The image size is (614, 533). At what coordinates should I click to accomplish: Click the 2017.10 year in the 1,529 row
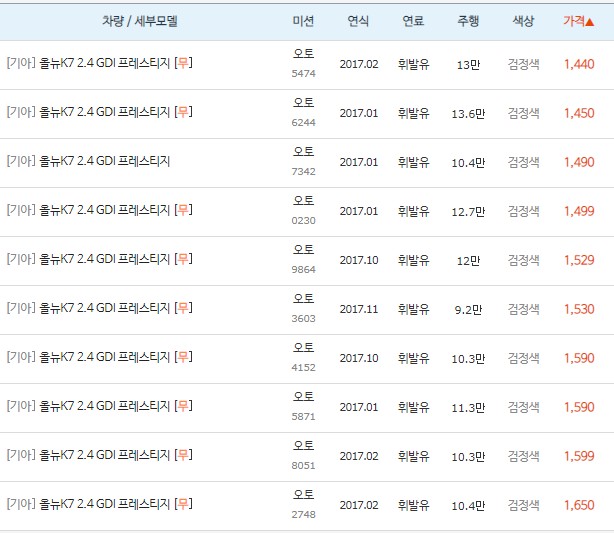tap(359, 260)
